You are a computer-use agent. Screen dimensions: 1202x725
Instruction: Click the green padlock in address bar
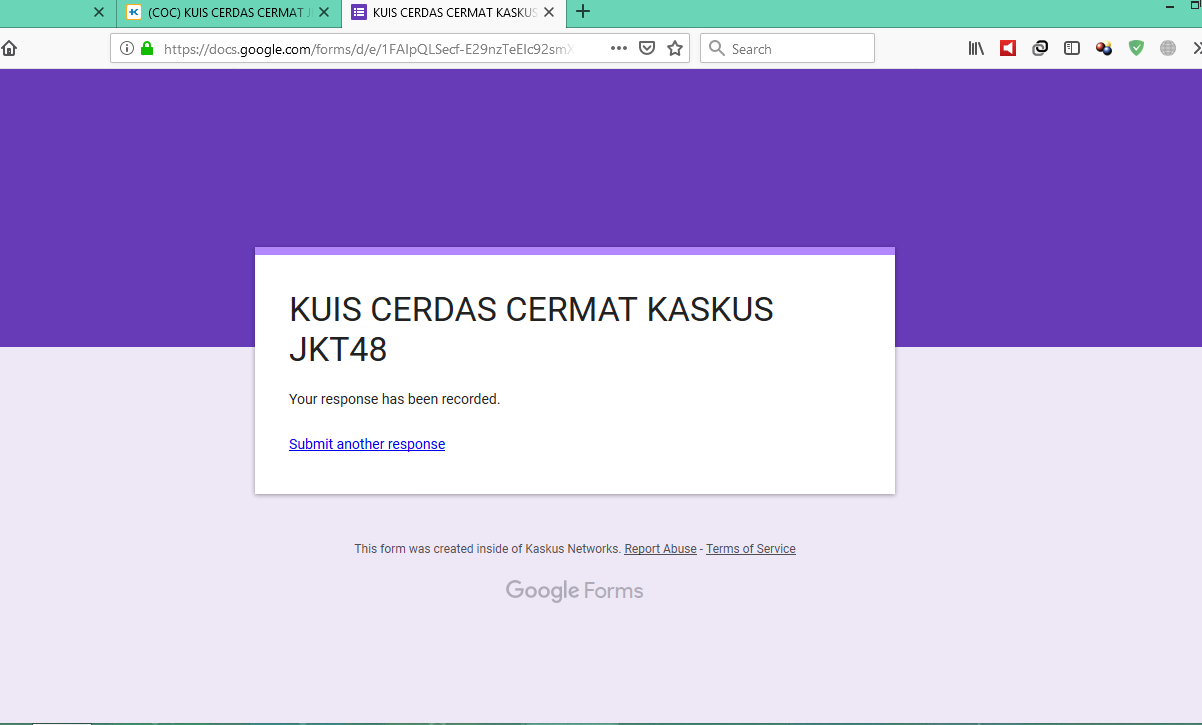146,47
